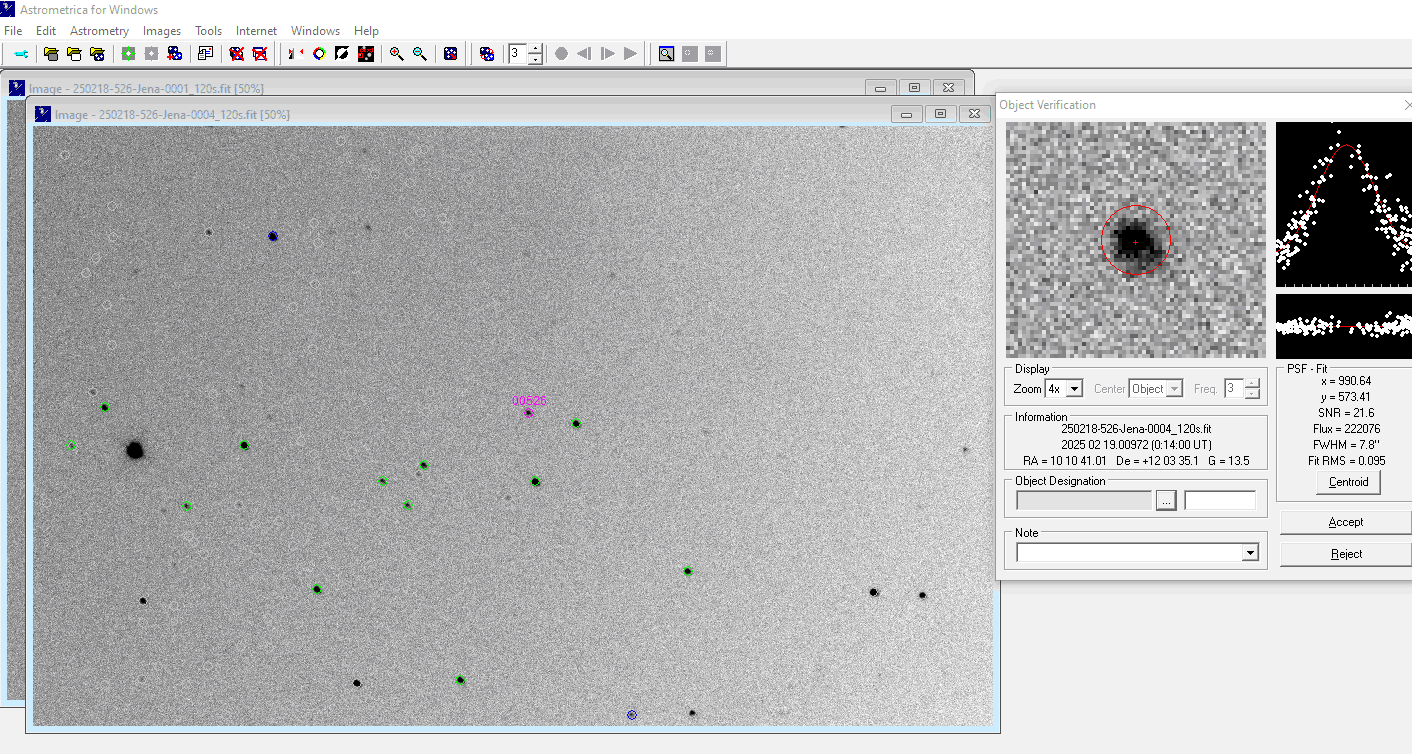1412x754 pixels.
Task: Click the blink play arrow
Action: tap(630, 54)
